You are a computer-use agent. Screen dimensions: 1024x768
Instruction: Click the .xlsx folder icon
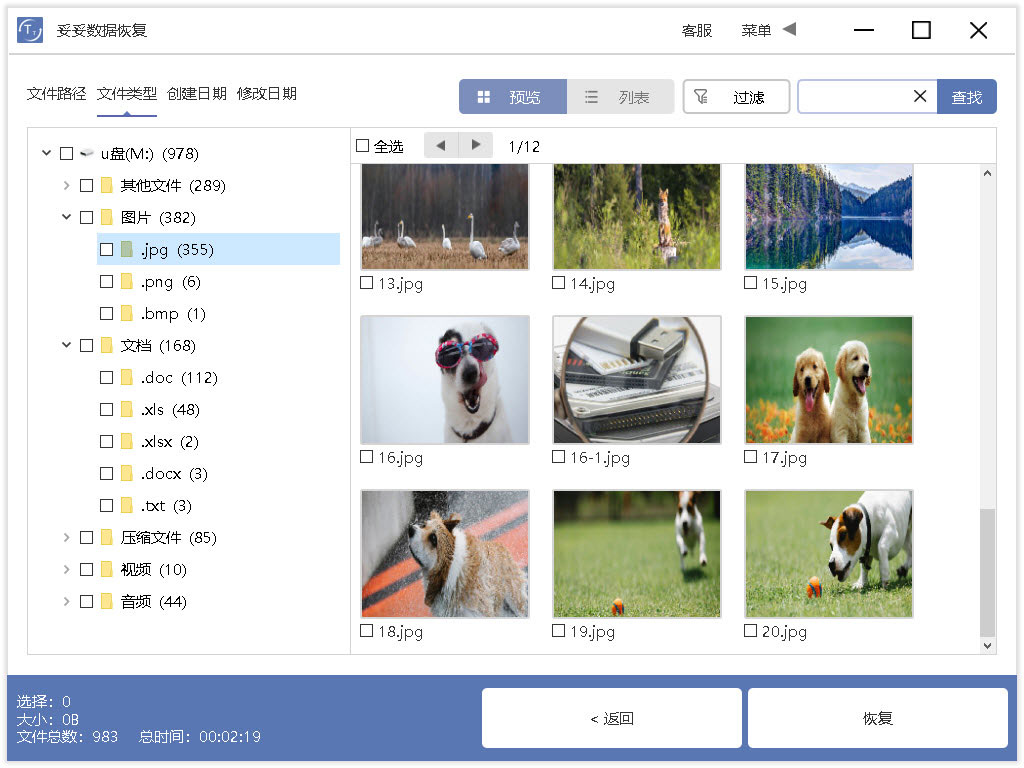coord(127,441)
